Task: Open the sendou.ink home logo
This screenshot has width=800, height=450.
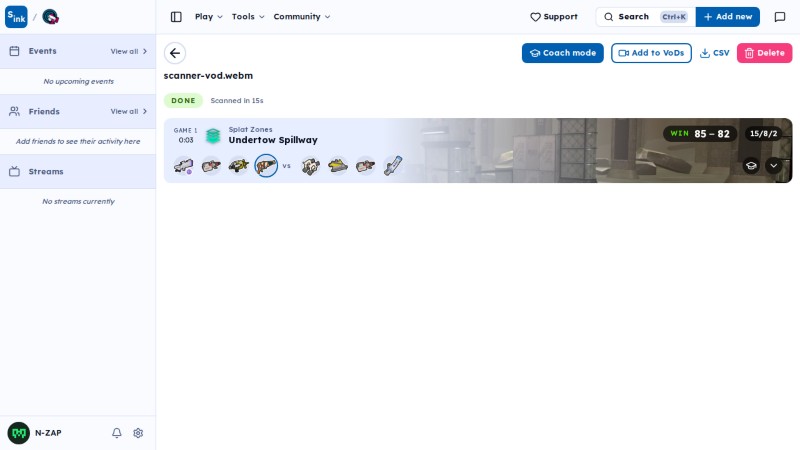Action: pyautogui.click(x=16, y=17)
